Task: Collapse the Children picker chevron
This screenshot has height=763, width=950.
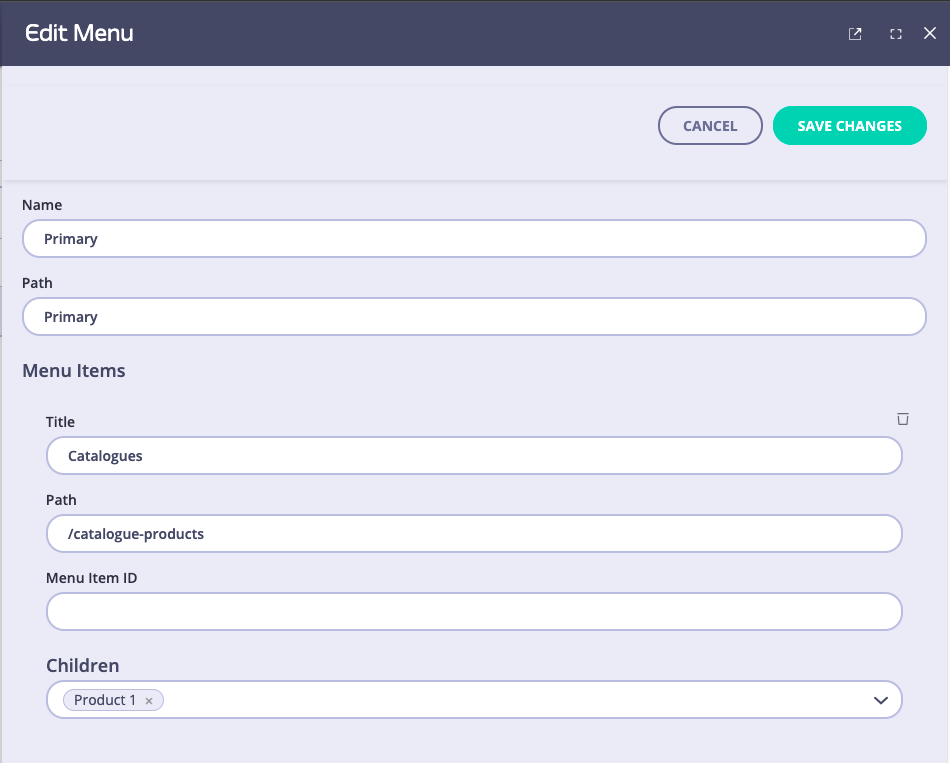Action: pyautogui.click(x=881, y=700)
